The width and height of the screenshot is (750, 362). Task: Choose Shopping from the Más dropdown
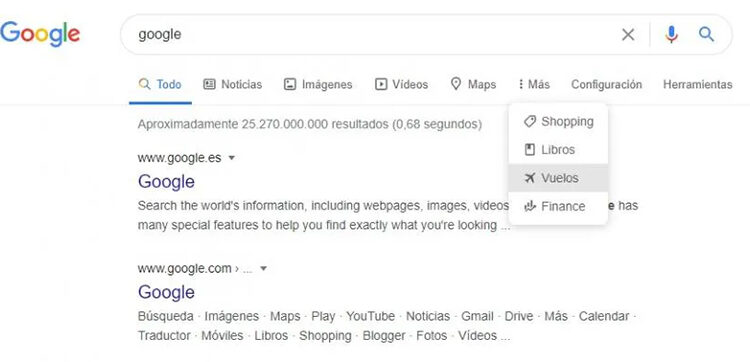558,121
